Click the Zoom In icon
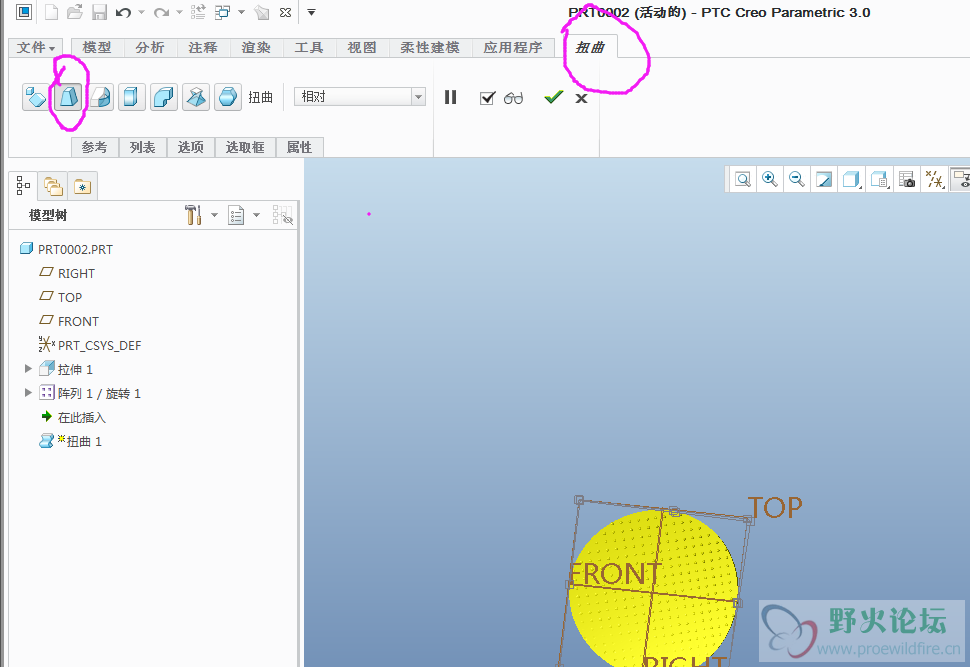This screenshot has height=667, width=970. coord(770,179)
